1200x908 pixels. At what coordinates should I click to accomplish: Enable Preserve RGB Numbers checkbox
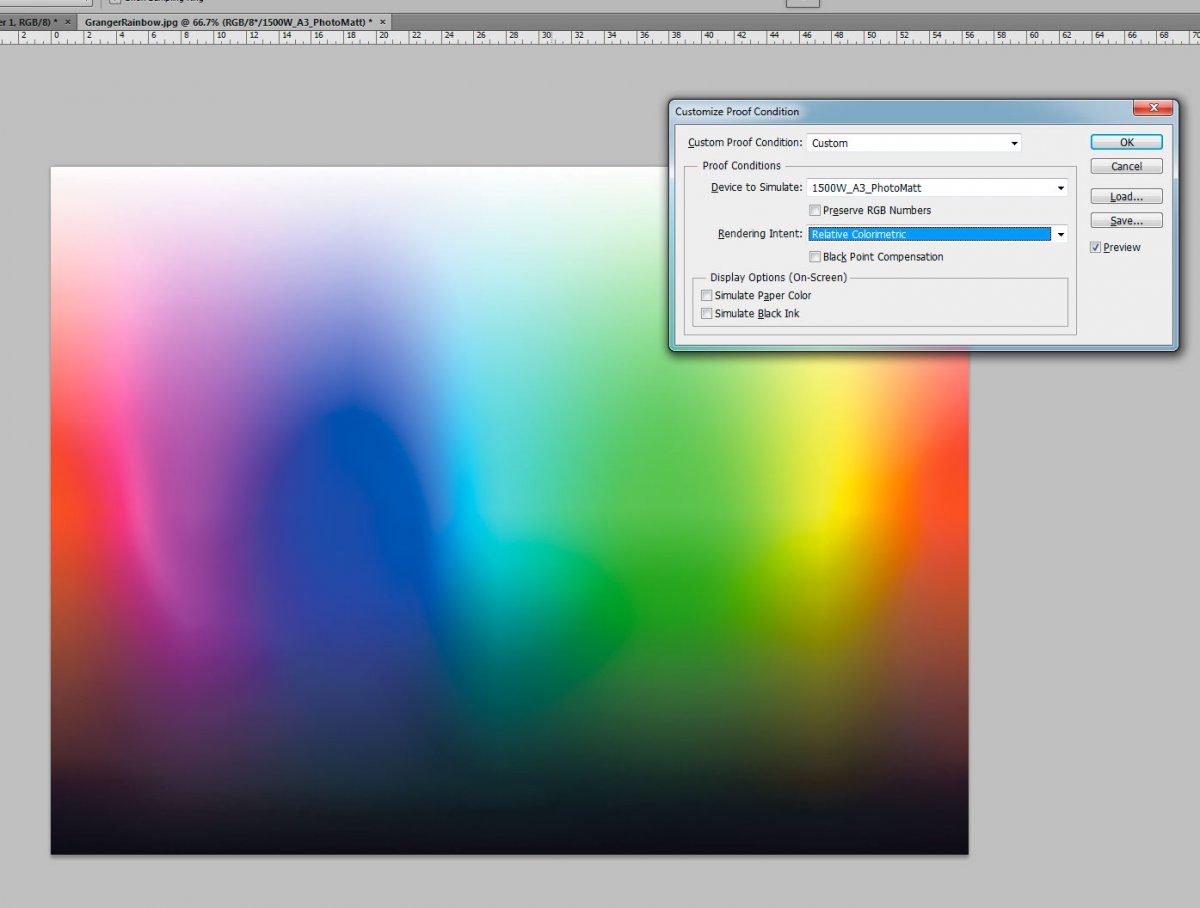(815, 211)
